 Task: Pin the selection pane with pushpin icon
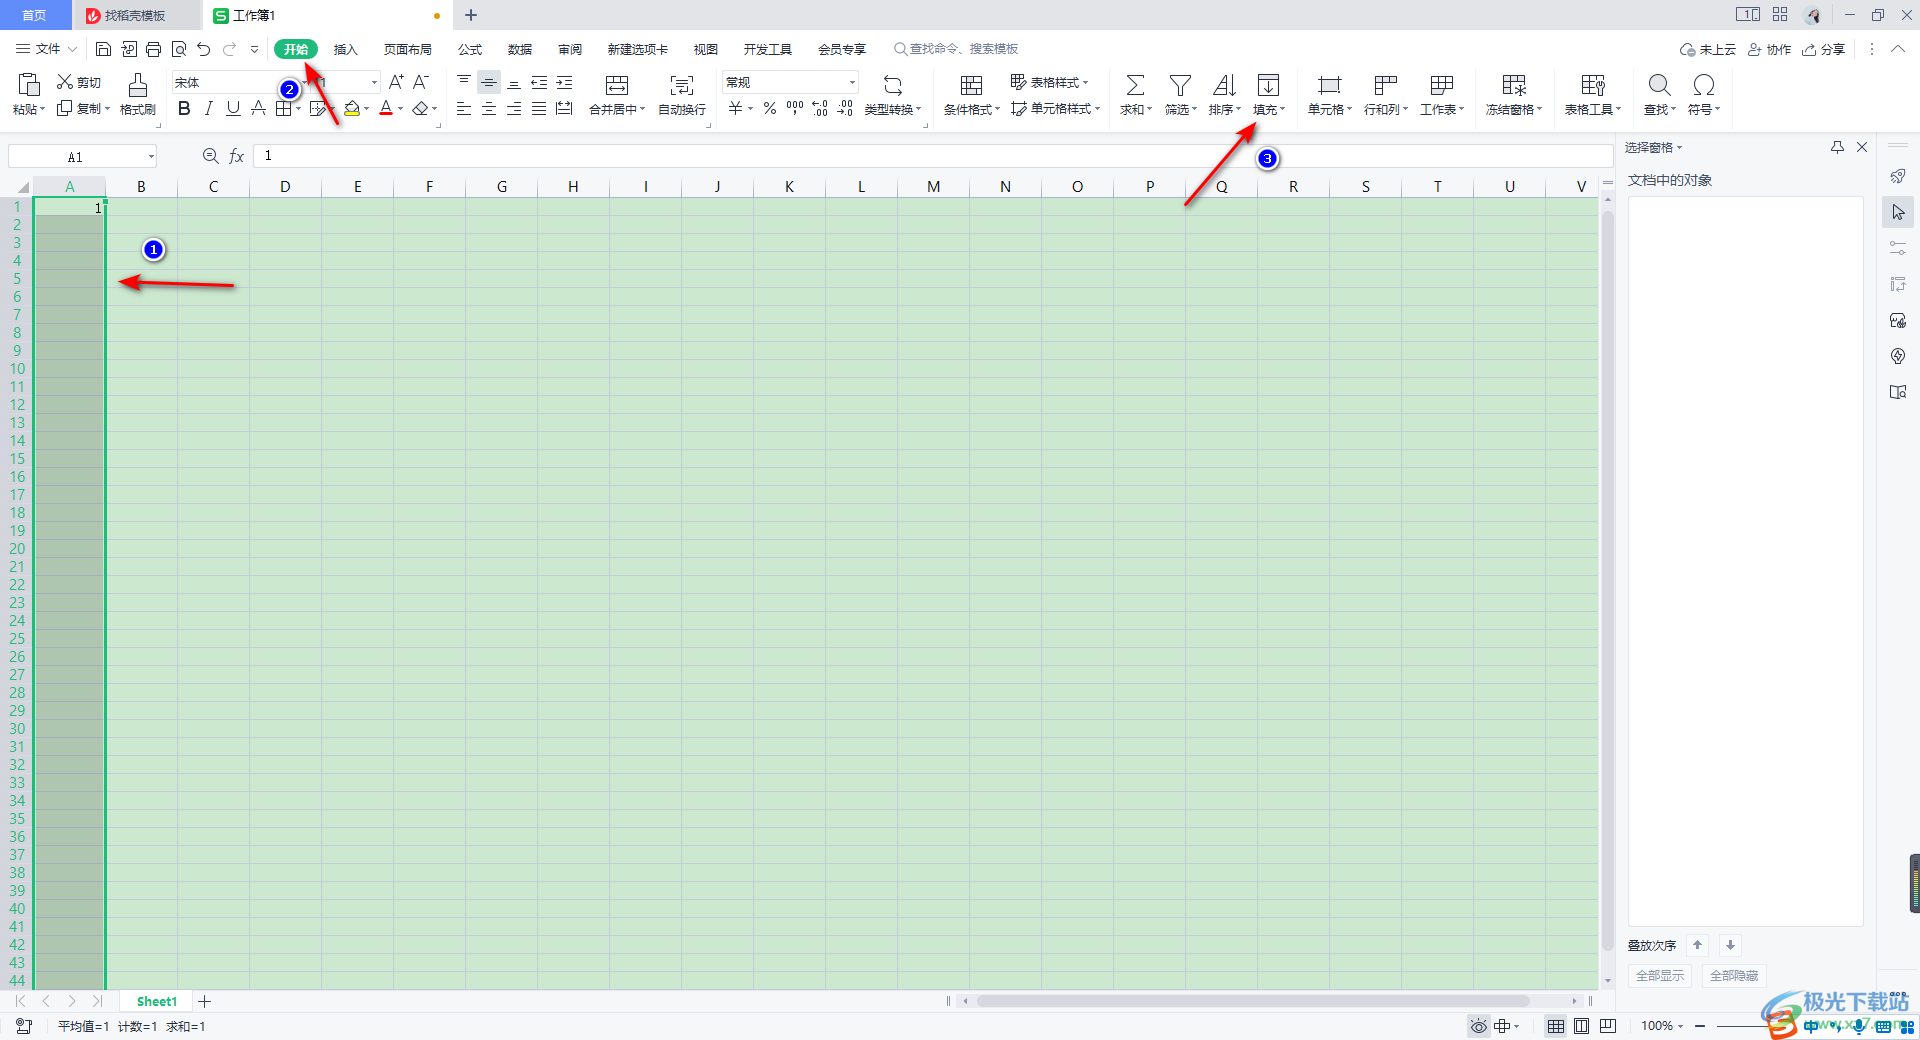pos(1837,147)
